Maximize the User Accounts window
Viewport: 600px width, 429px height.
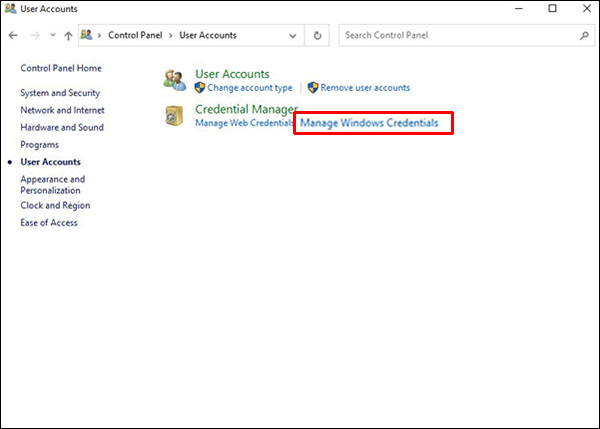pos(553,8)
